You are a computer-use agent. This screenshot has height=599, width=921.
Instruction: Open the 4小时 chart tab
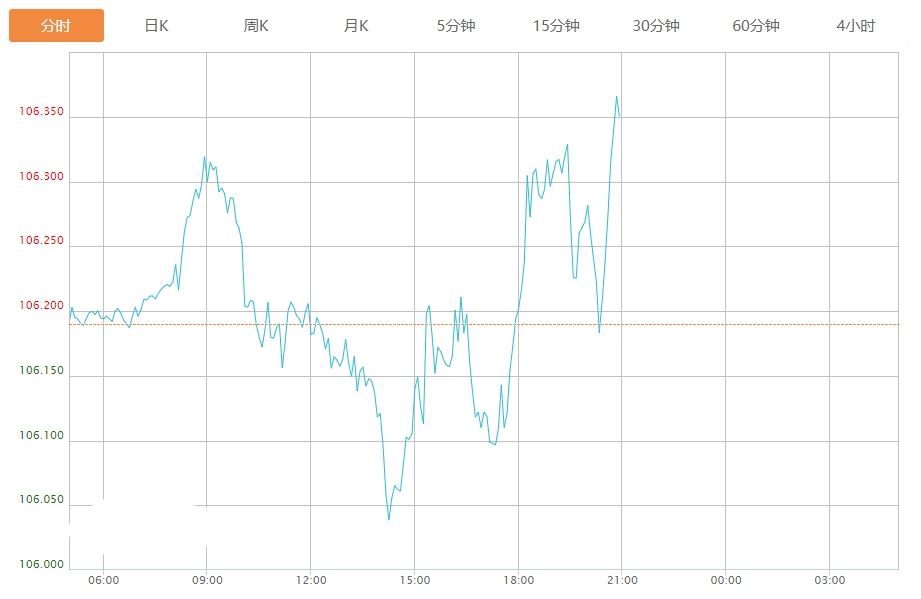(x=856, y=26)
